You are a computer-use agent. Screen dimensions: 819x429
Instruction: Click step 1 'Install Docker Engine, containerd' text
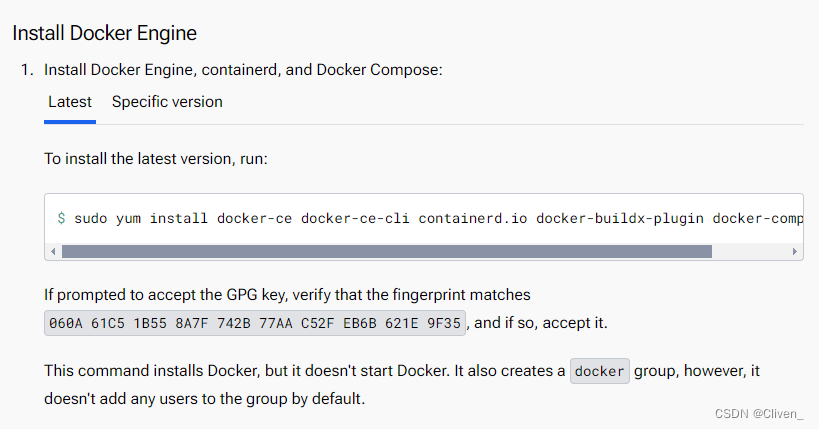[x=243, y=71]
